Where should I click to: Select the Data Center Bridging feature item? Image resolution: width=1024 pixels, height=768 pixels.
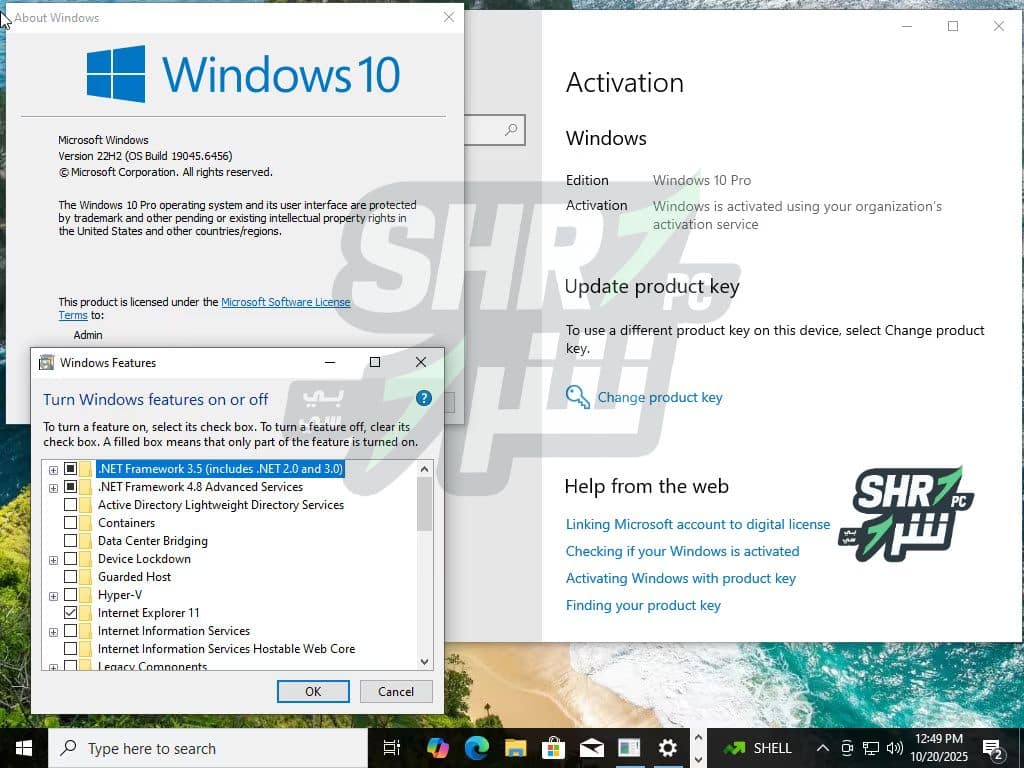click(152, 541)
